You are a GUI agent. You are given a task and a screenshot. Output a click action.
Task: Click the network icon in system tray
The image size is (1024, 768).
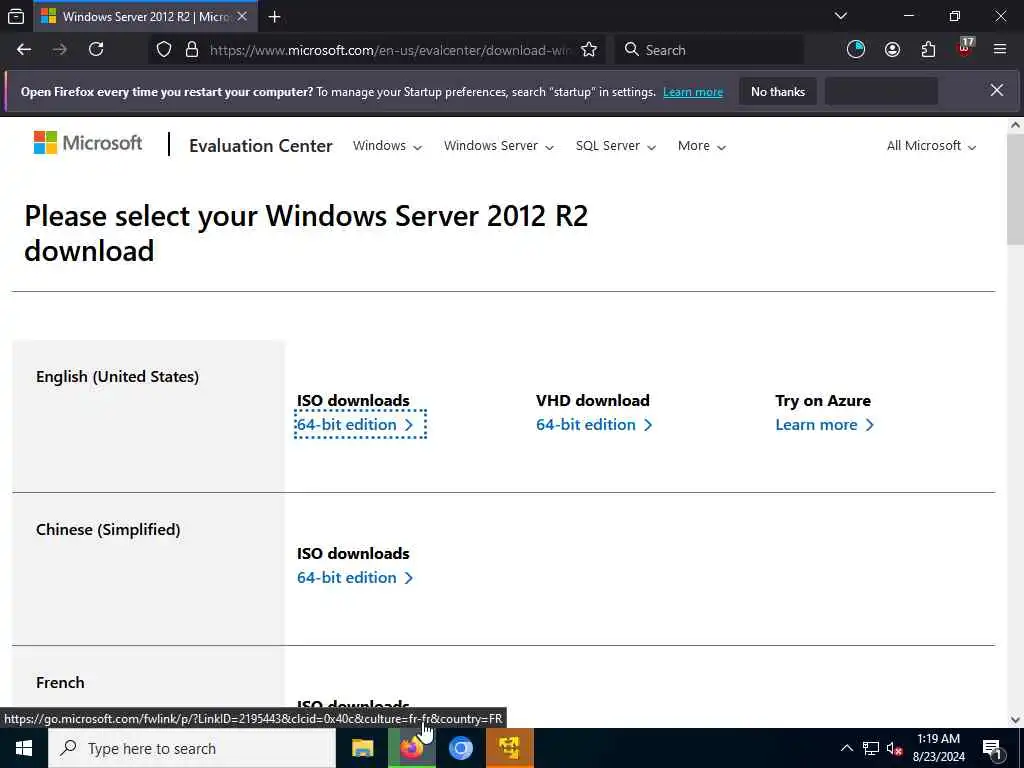(871, 748)
